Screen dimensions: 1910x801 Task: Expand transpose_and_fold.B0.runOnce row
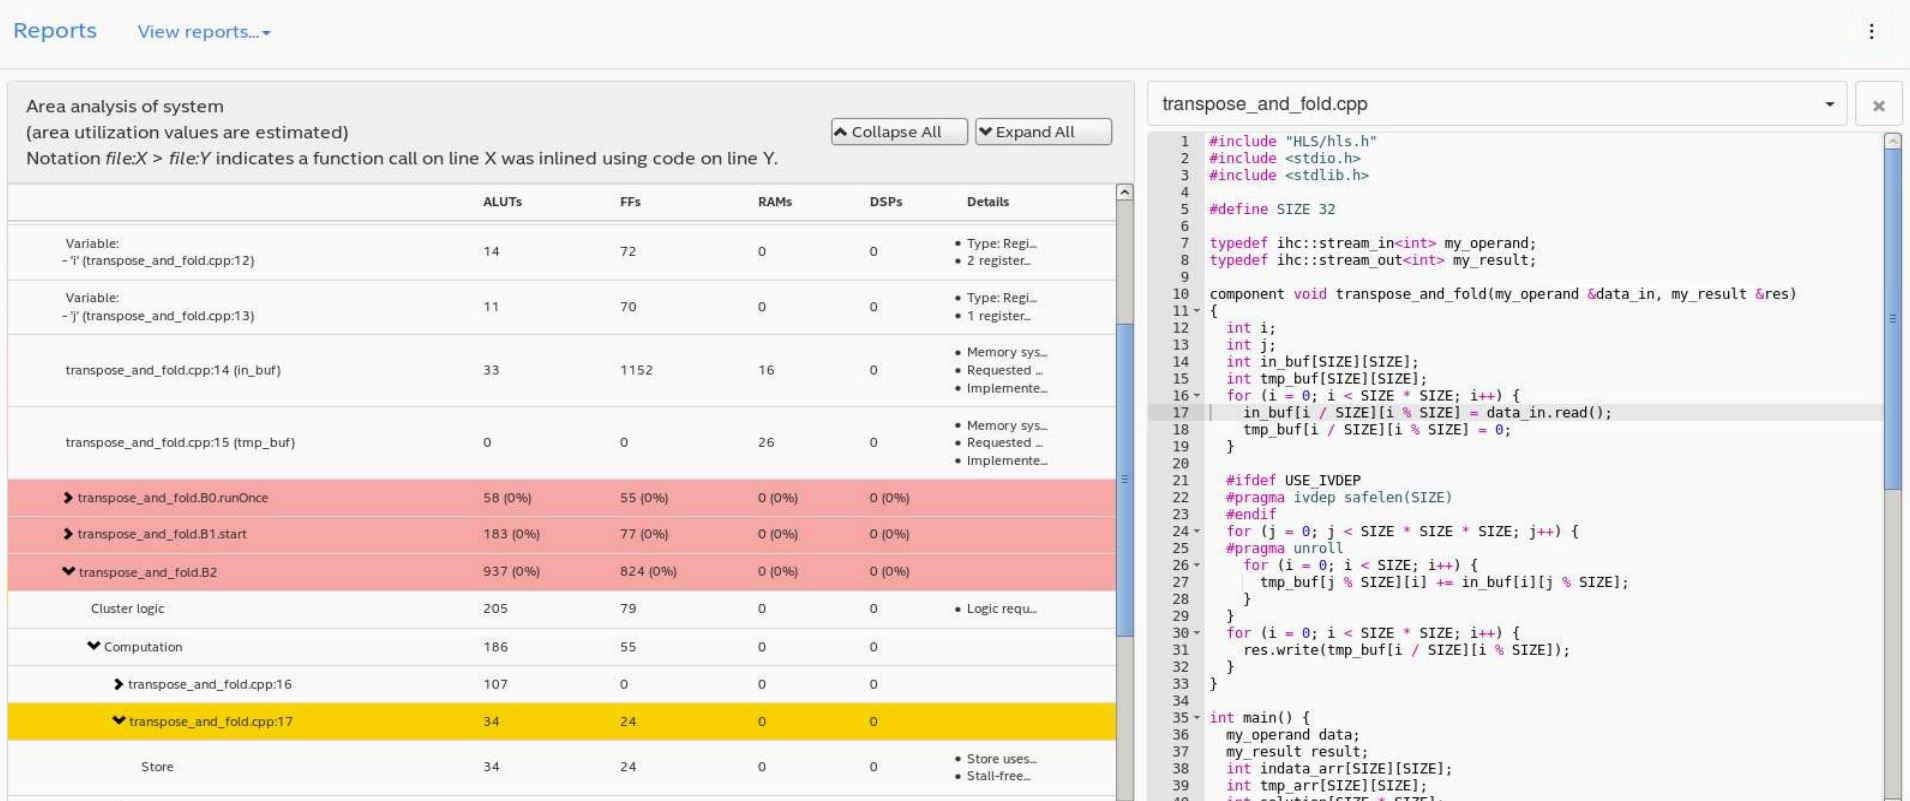pyautogui.click(x=68, y=498)
